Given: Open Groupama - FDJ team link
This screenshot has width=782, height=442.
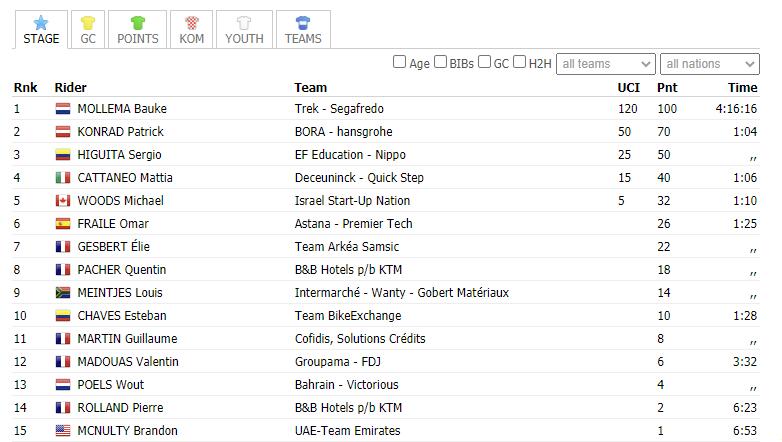Looking at the screenshot, I should tap(338, 362).
